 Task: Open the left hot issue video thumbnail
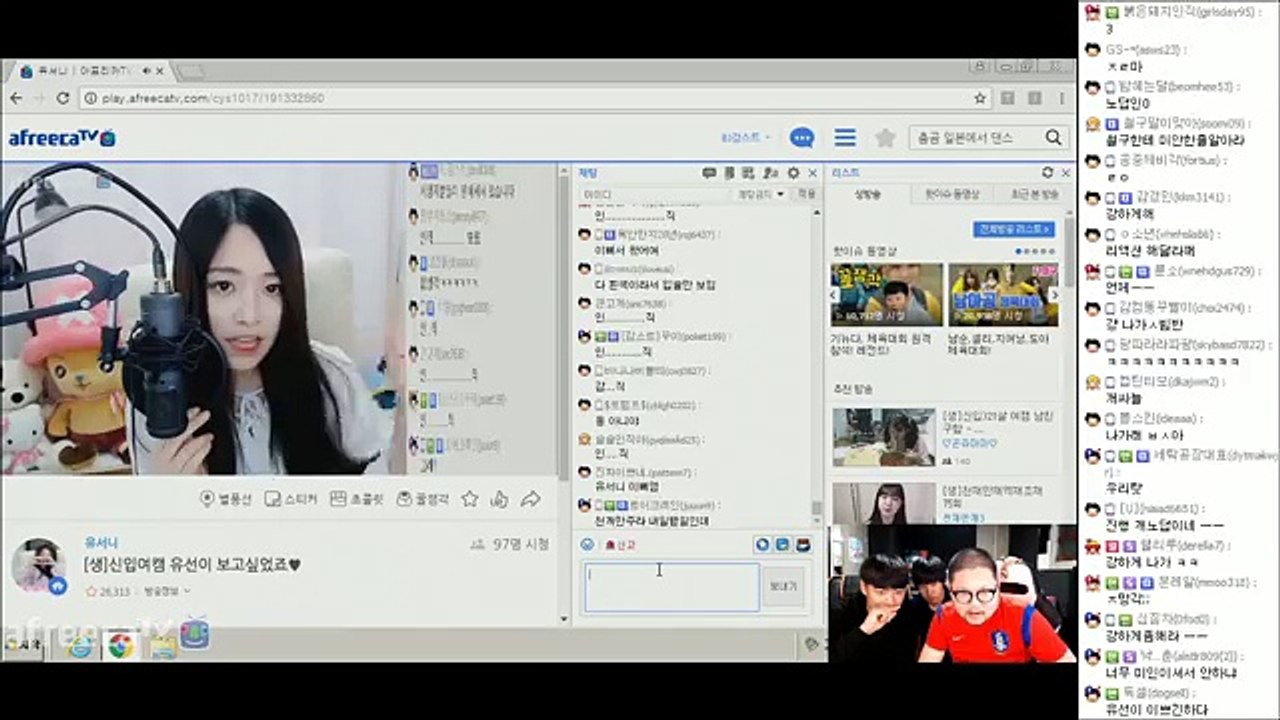tap(886, 294)
